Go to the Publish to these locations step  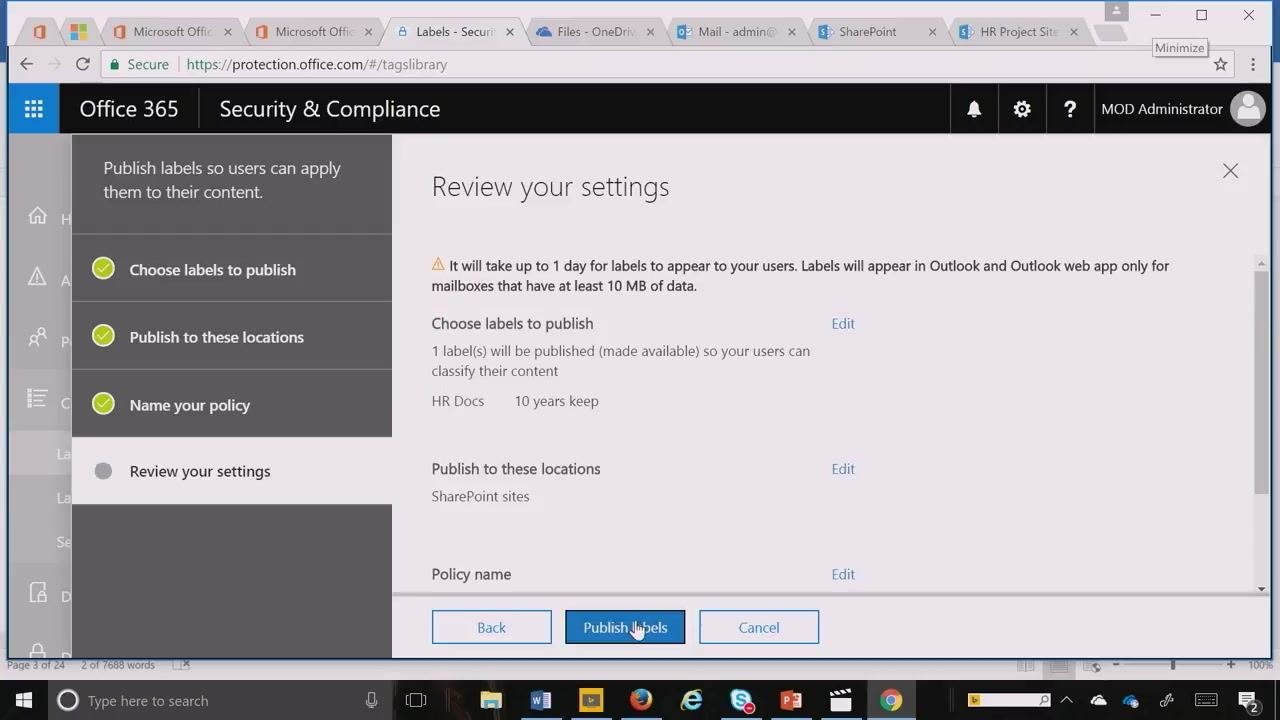(232, 337)
